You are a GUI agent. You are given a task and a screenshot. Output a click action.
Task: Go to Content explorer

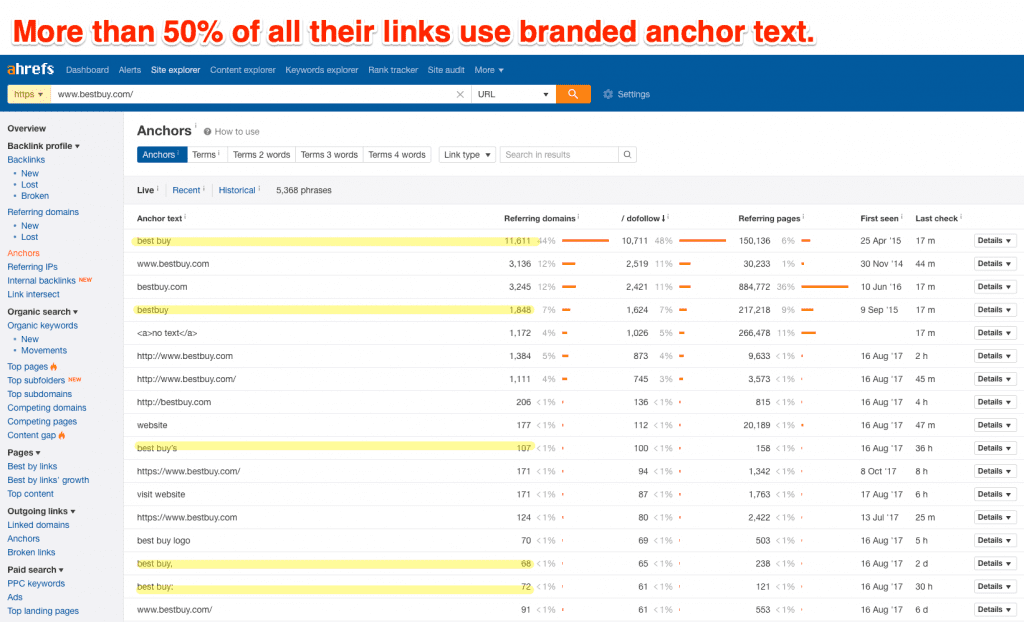(x=242, y=70)
